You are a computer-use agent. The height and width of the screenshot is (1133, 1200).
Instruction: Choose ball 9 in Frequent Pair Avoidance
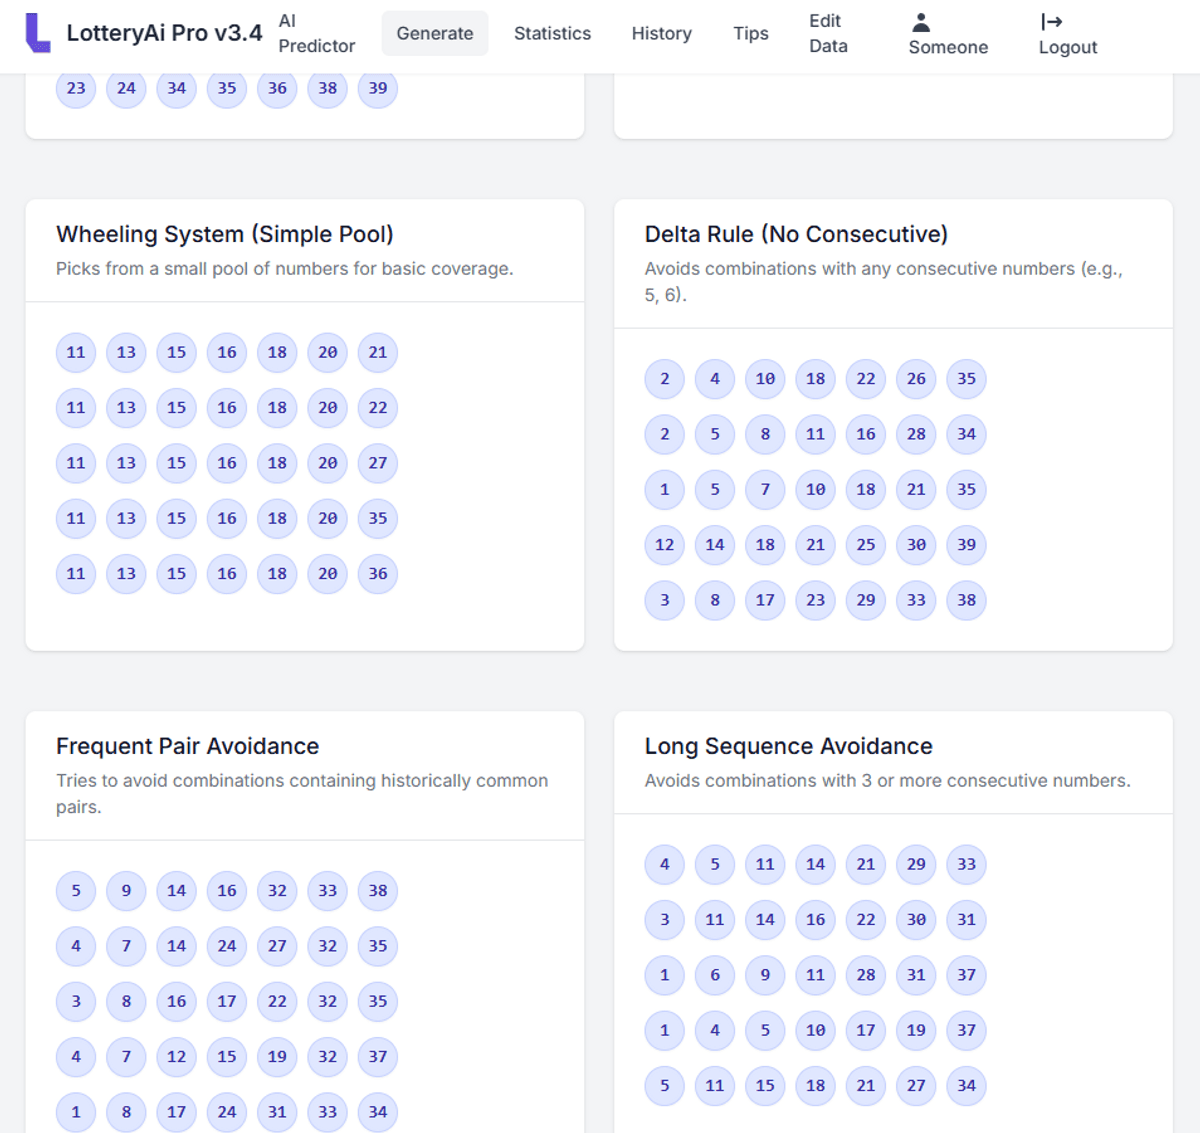(x=126, y=891)
